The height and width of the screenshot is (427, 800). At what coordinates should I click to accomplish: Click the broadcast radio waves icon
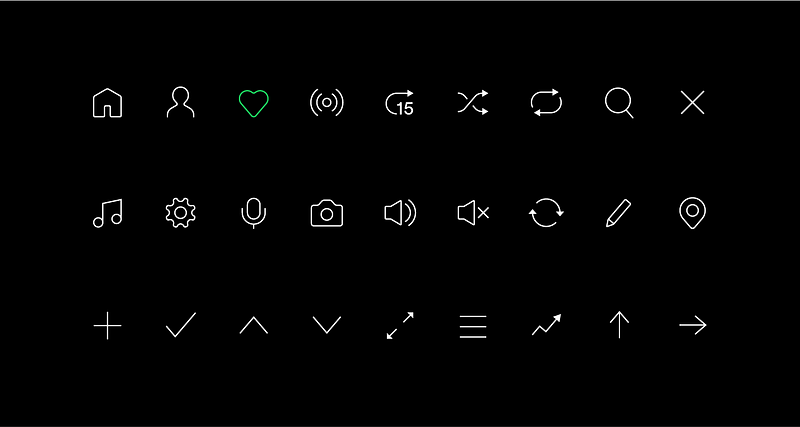[327, 103]
